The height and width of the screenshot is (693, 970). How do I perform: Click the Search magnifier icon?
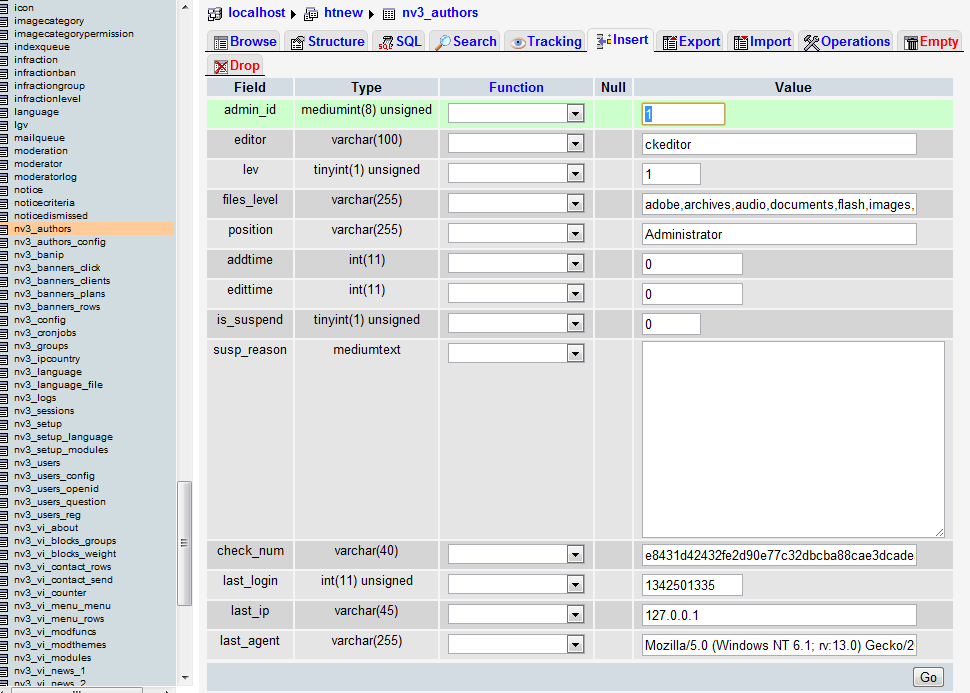click(443, 42)
